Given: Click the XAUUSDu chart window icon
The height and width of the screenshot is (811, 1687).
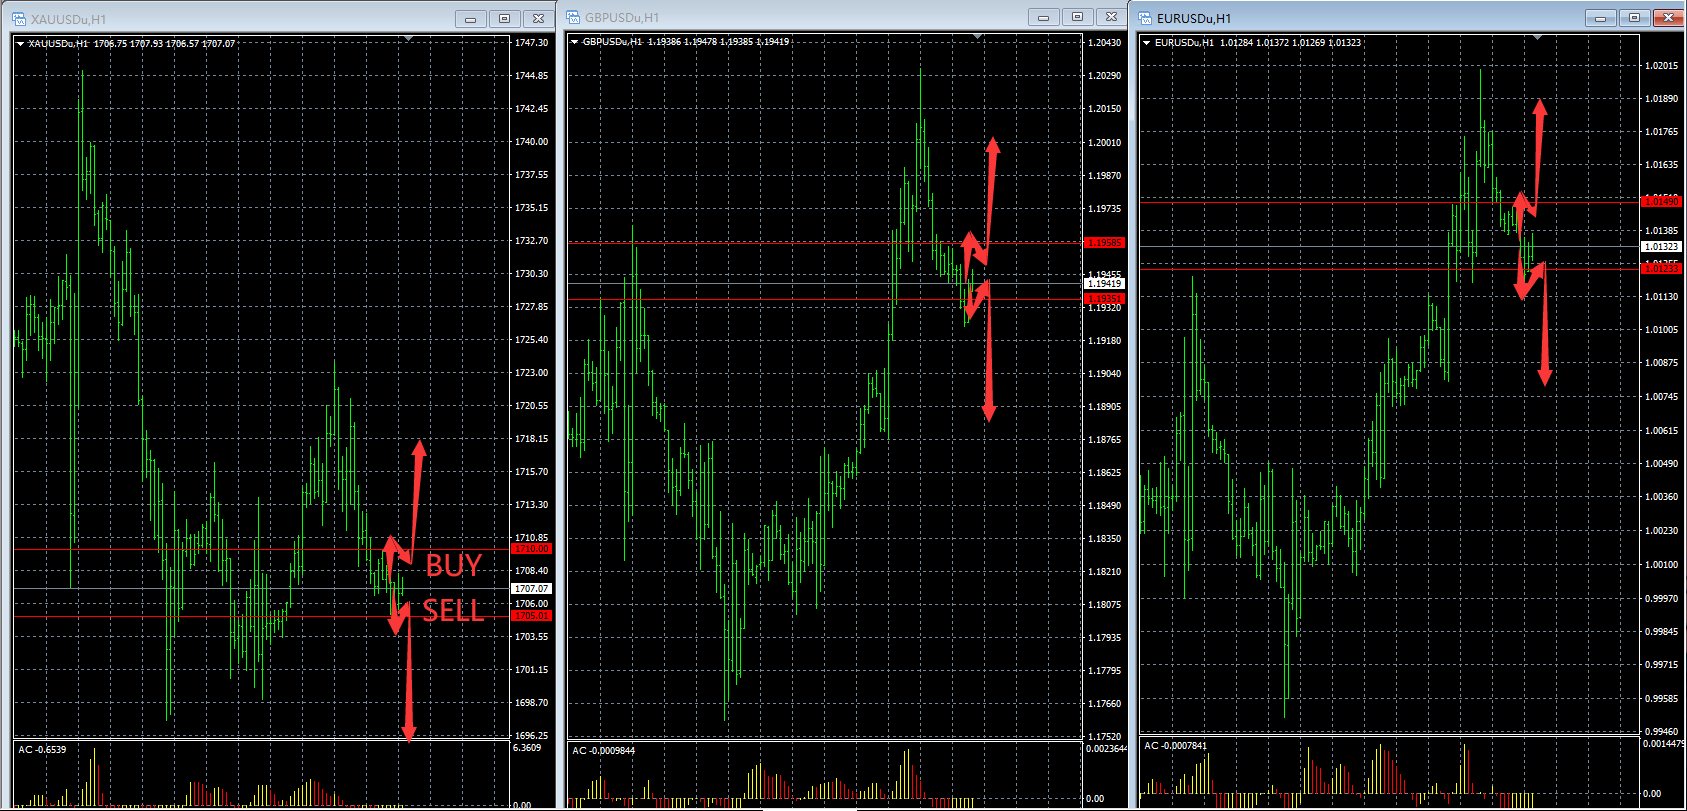Looking at the screenshot, I should pos(20,19).
